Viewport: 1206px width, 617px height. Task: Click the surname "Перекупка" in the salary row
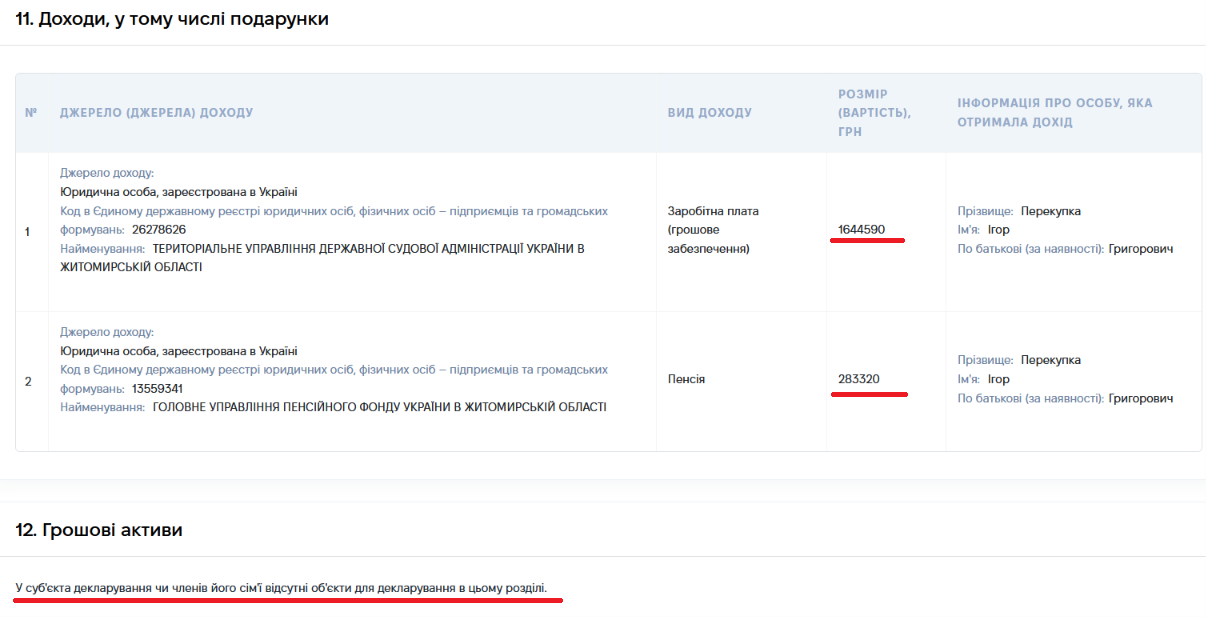(1051, 211)
